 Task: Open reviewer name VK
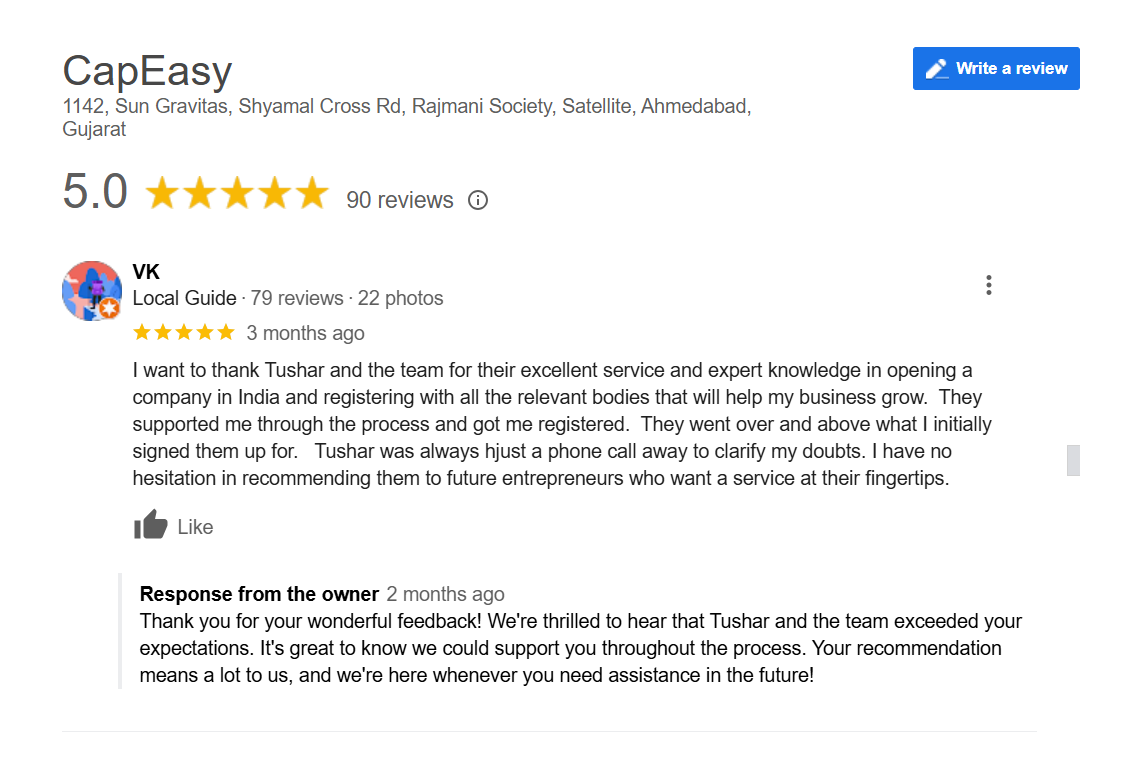[x=146, y=272]
